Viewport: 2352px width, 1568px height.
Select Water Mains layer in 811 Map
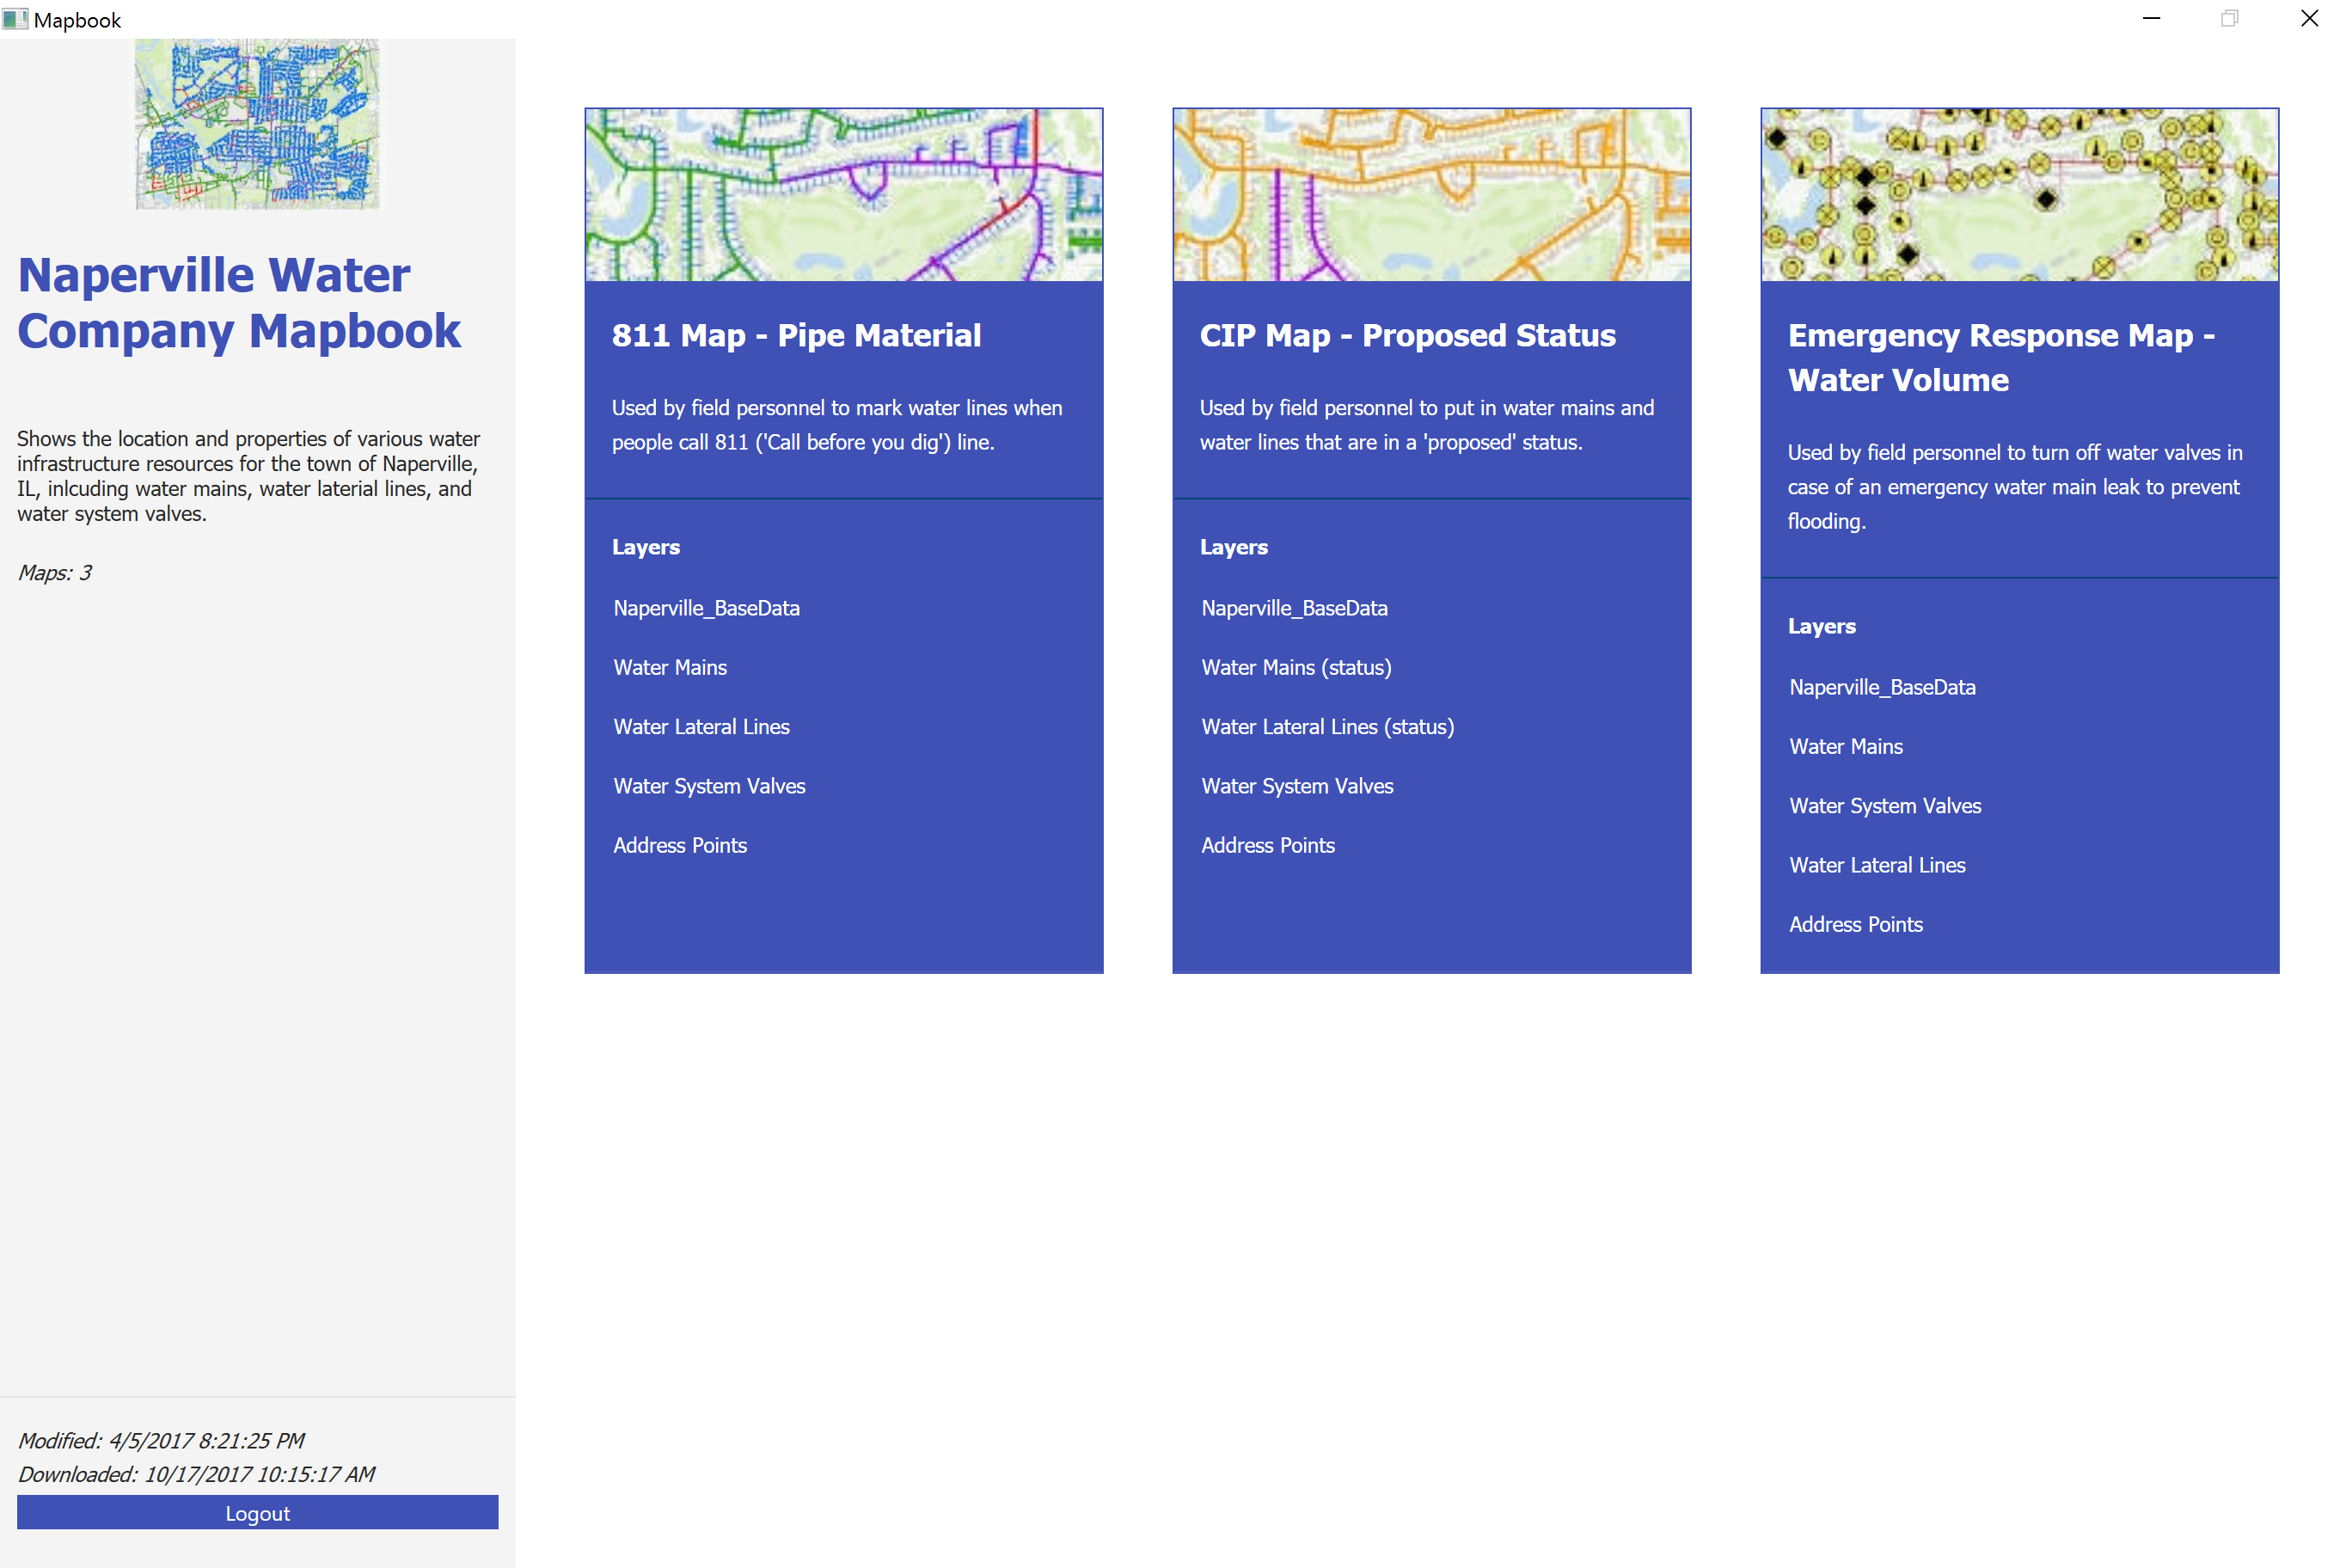(671, 667)
